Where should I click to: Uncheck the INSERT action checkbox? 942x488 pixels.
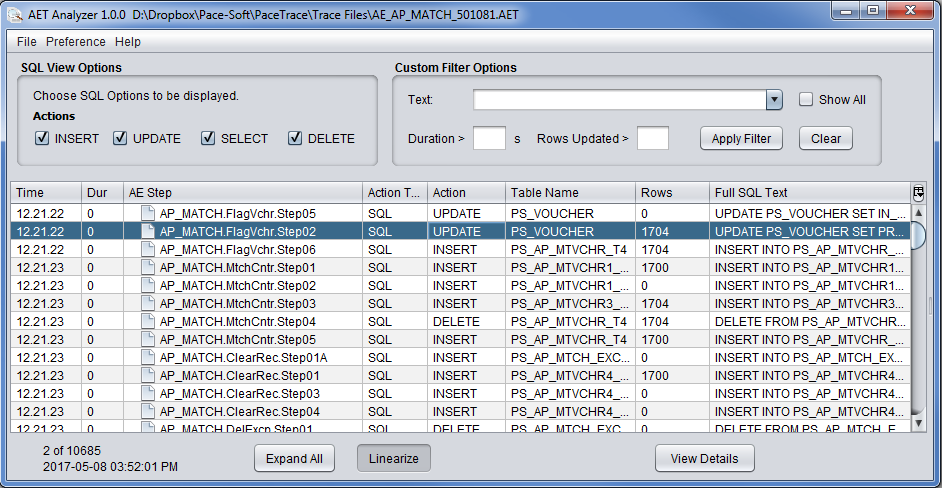pos(42,139)
